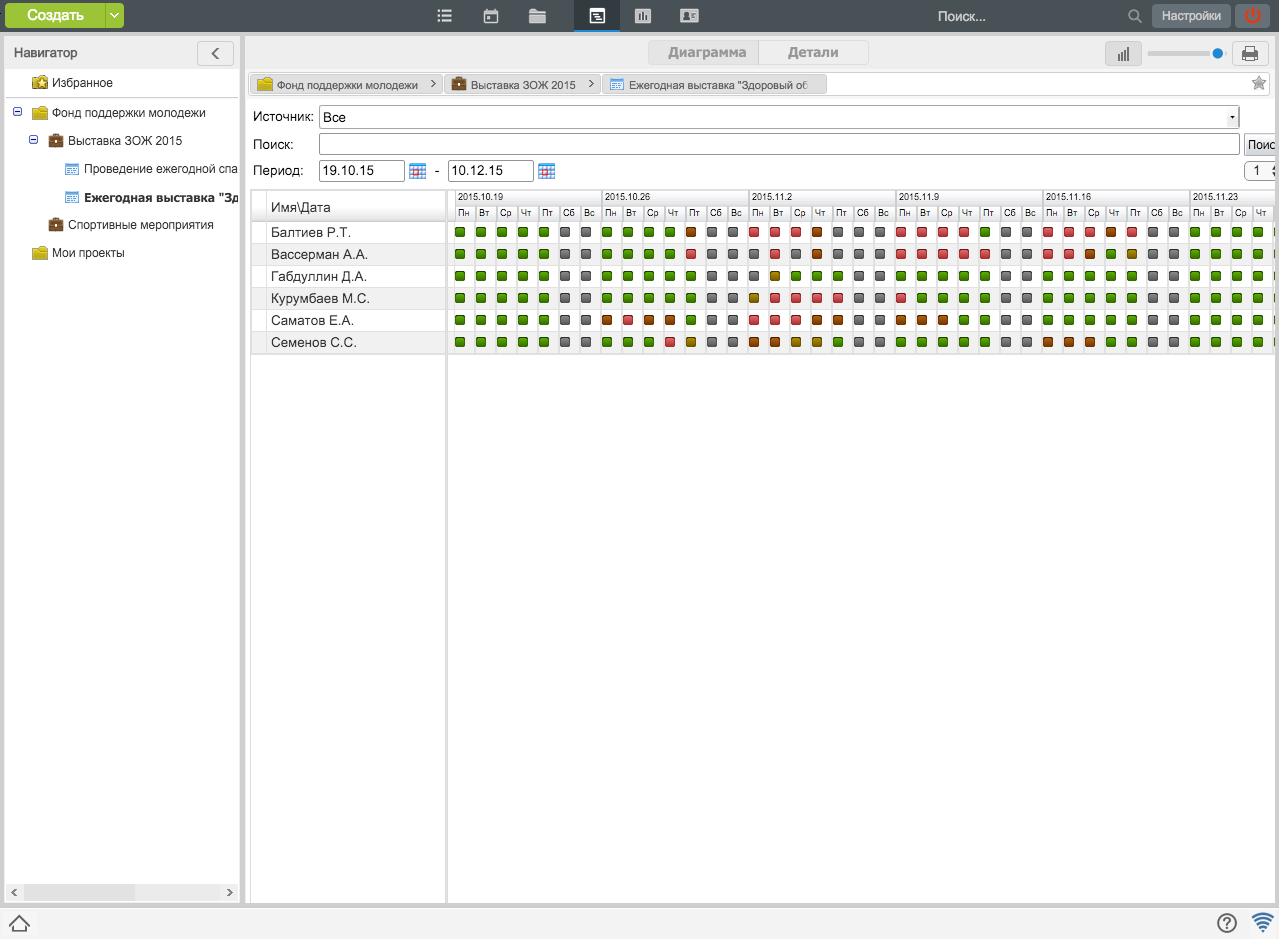Viewport: 1279px width, 939px height.
Task: Open the contacts card icon
Action: (688, 16)
